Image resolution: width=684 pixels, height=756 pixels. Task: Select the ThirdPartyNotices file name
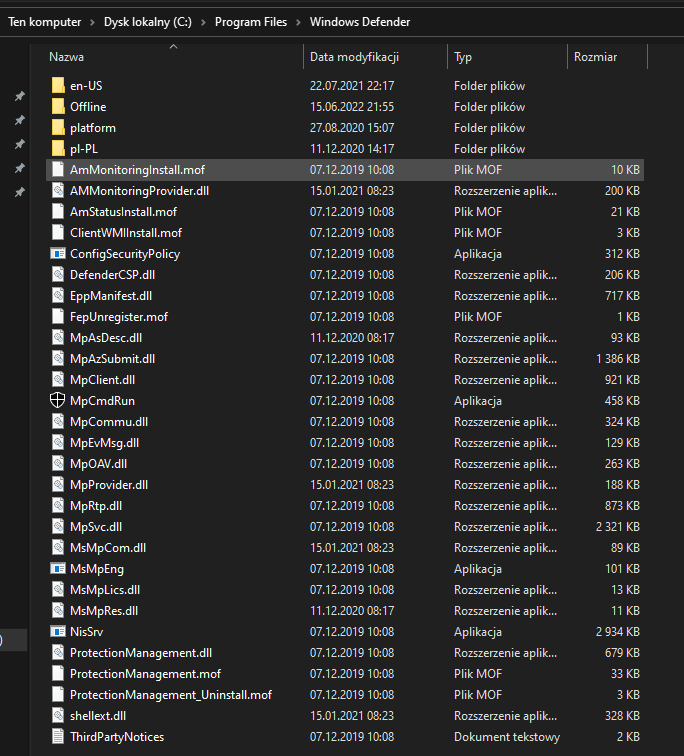[x=117, y=737]
